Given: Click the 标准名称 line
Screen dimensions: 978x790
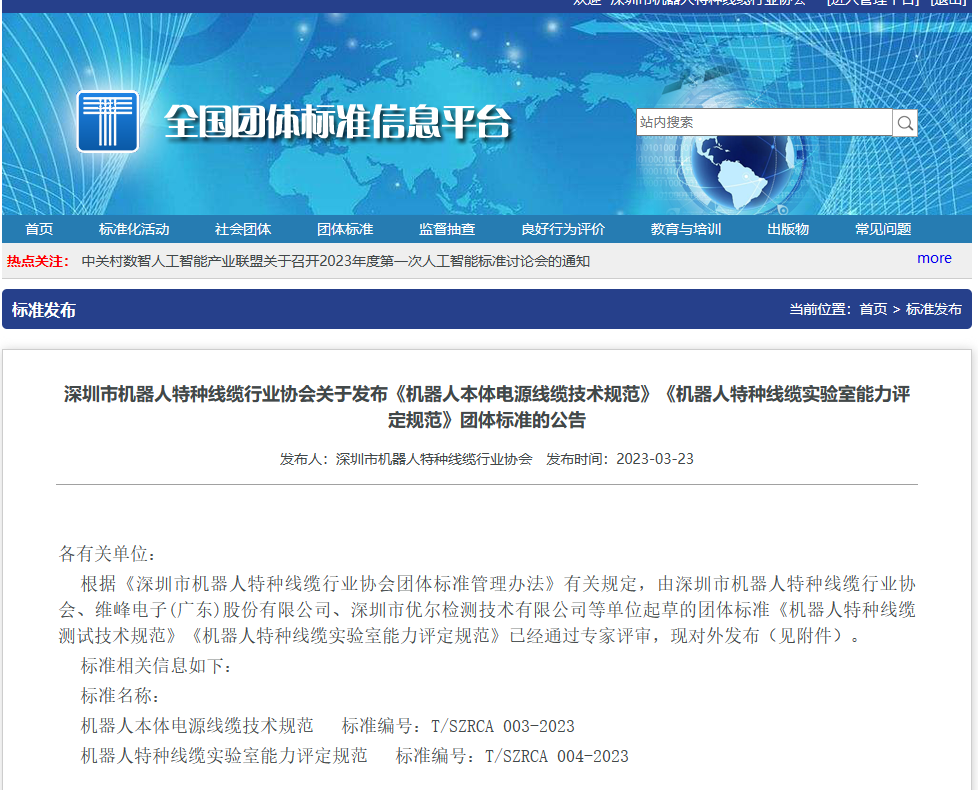Looking at the screenshot, I should point(120,696).
